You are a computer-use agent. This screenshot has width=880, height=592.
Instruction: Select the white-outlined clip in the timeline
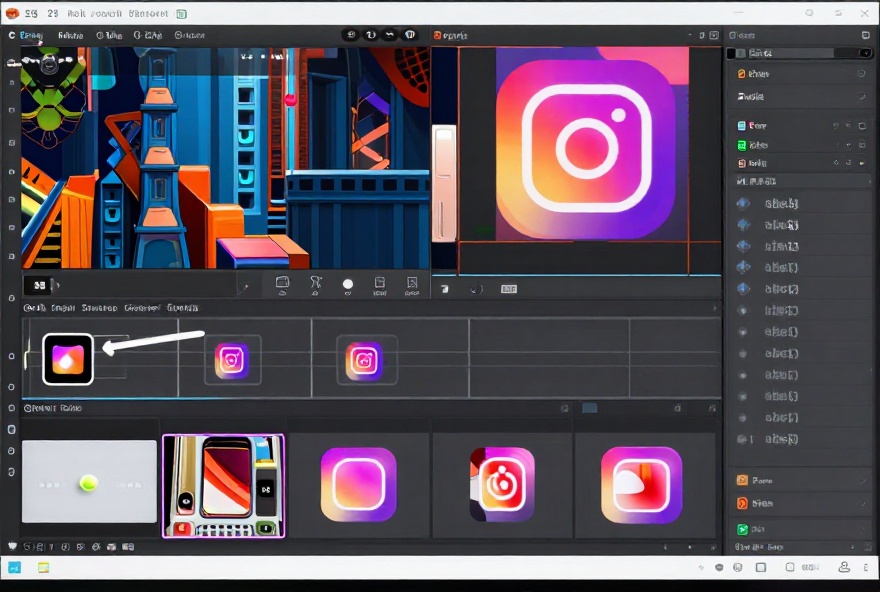tap(68, 359)
